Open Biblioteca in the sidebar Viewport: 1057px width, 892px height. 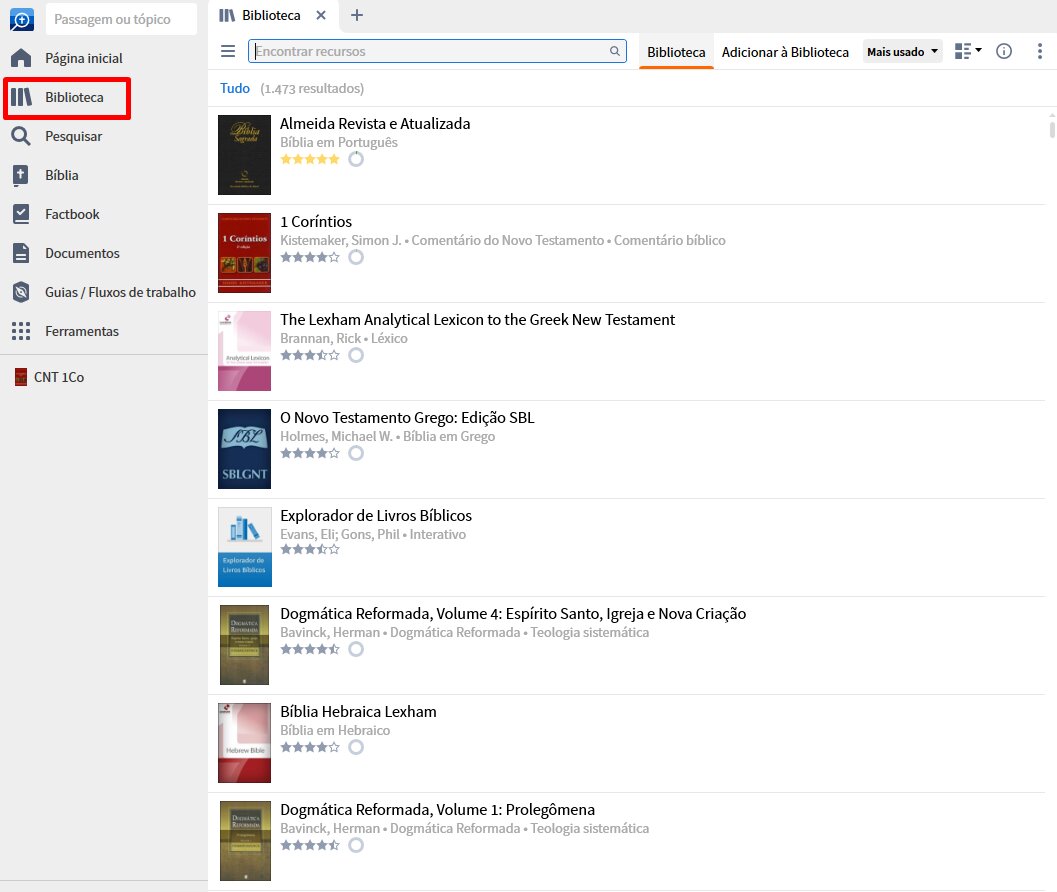tap(67, 98)
